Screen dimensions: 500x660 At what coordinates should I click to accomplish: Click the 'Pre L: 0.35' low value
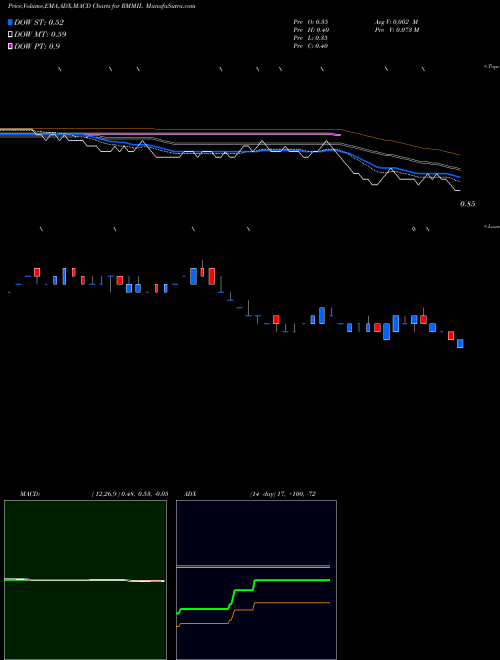pyautogui.click(x=311, y=38)
